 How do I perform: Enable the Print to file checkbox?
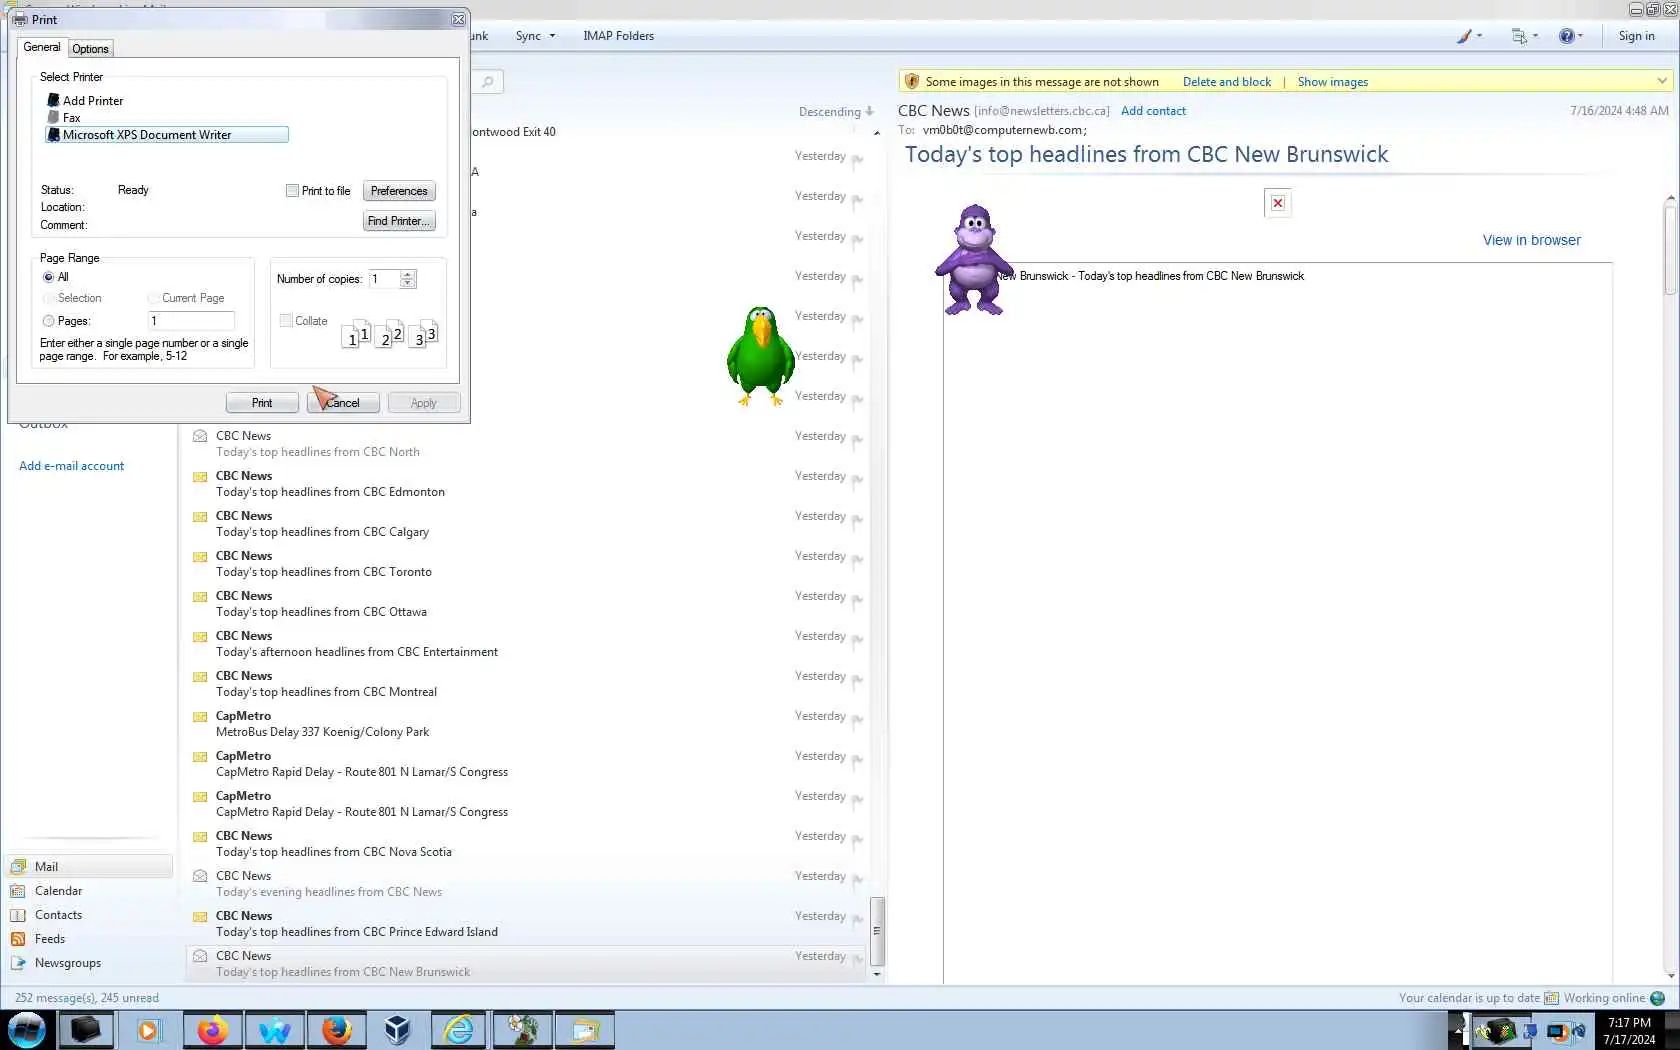click(292, 191)
